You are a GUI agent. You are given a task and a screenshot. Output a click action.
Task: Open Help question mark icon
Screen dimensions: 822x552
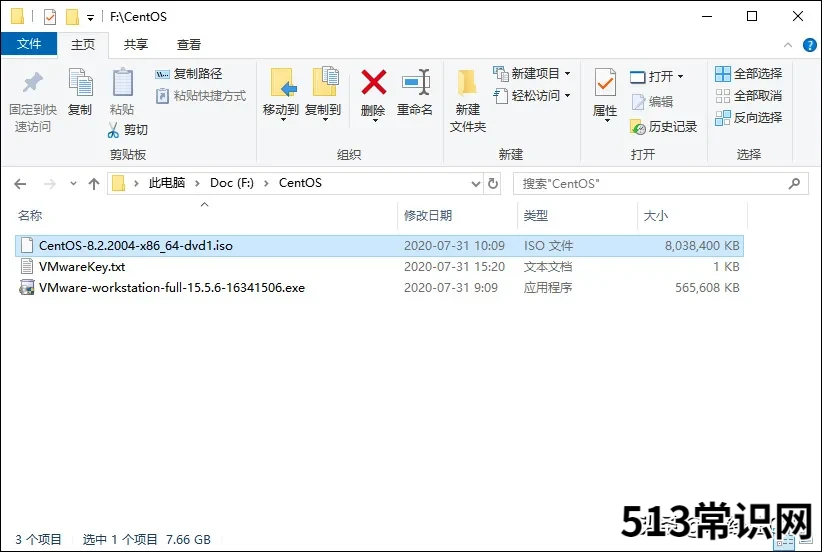coord(809,45)
